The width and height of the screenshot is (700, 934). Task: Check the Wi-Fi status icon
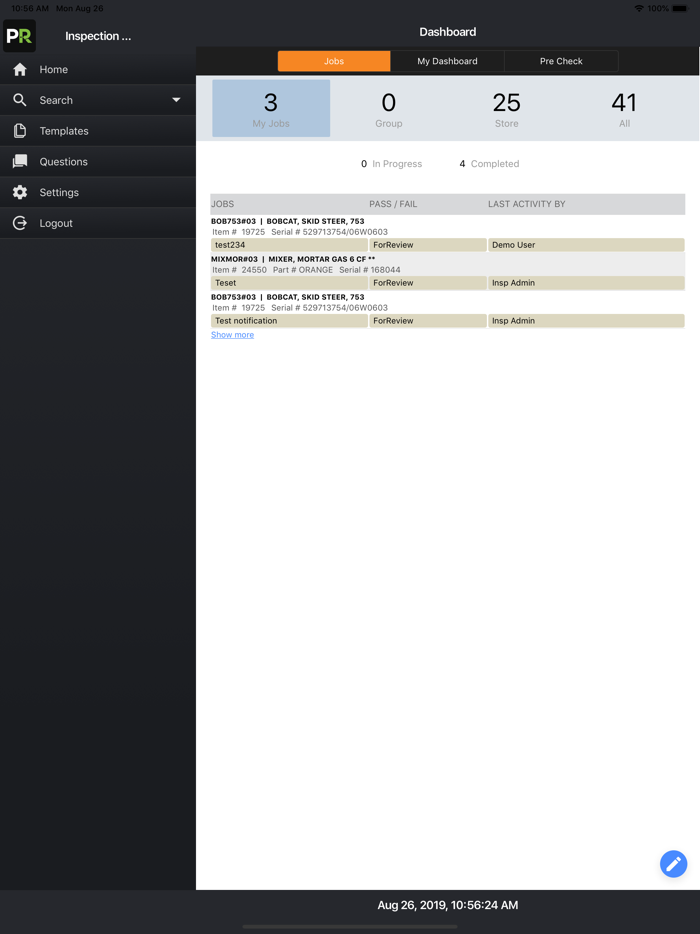click(639, 8)
